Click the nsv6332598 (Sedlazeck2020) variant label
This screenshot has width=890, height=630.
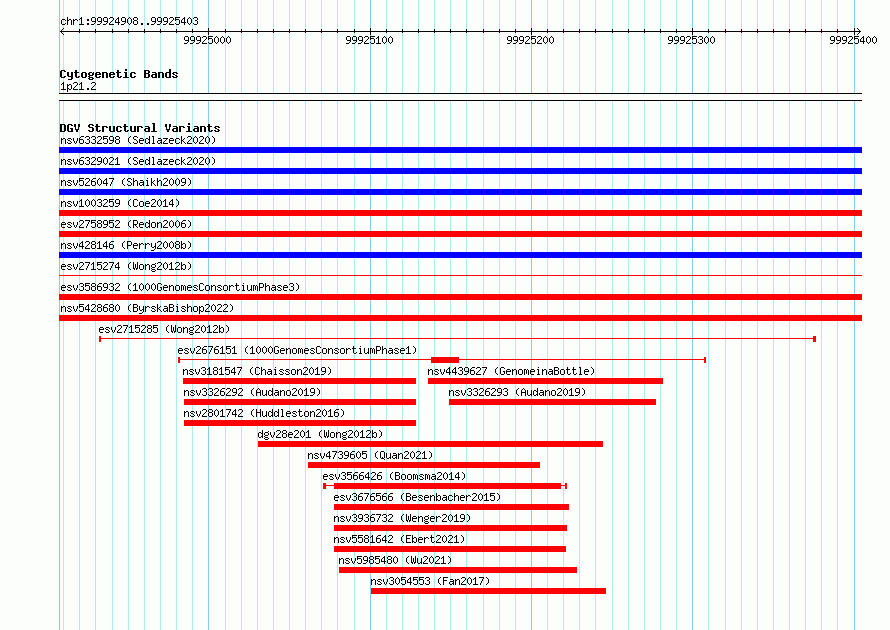[138, 140]
